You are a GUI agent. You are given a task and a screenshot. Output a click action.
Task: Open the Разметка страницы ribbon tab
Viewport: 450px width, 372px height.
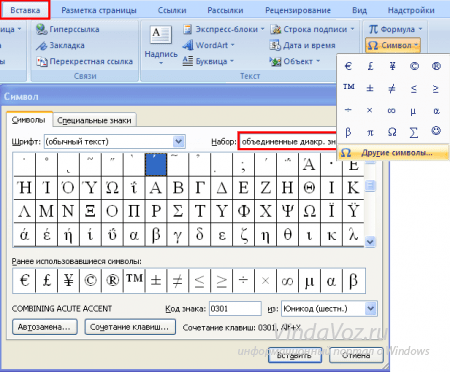click(99, 10)
